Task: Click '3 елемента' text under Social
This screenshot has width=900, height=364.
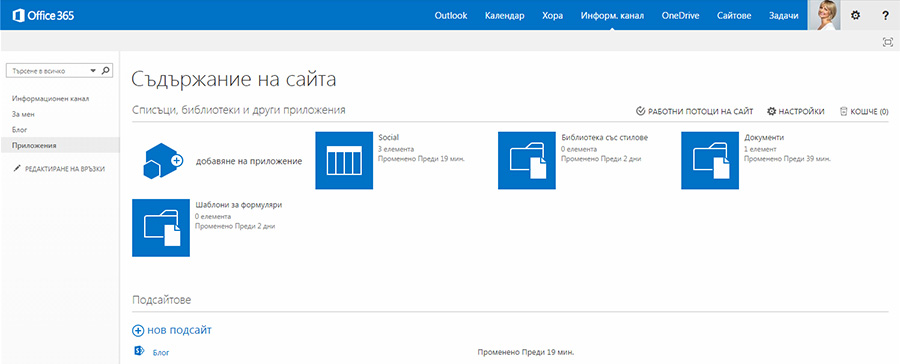Action: [395, 149]
